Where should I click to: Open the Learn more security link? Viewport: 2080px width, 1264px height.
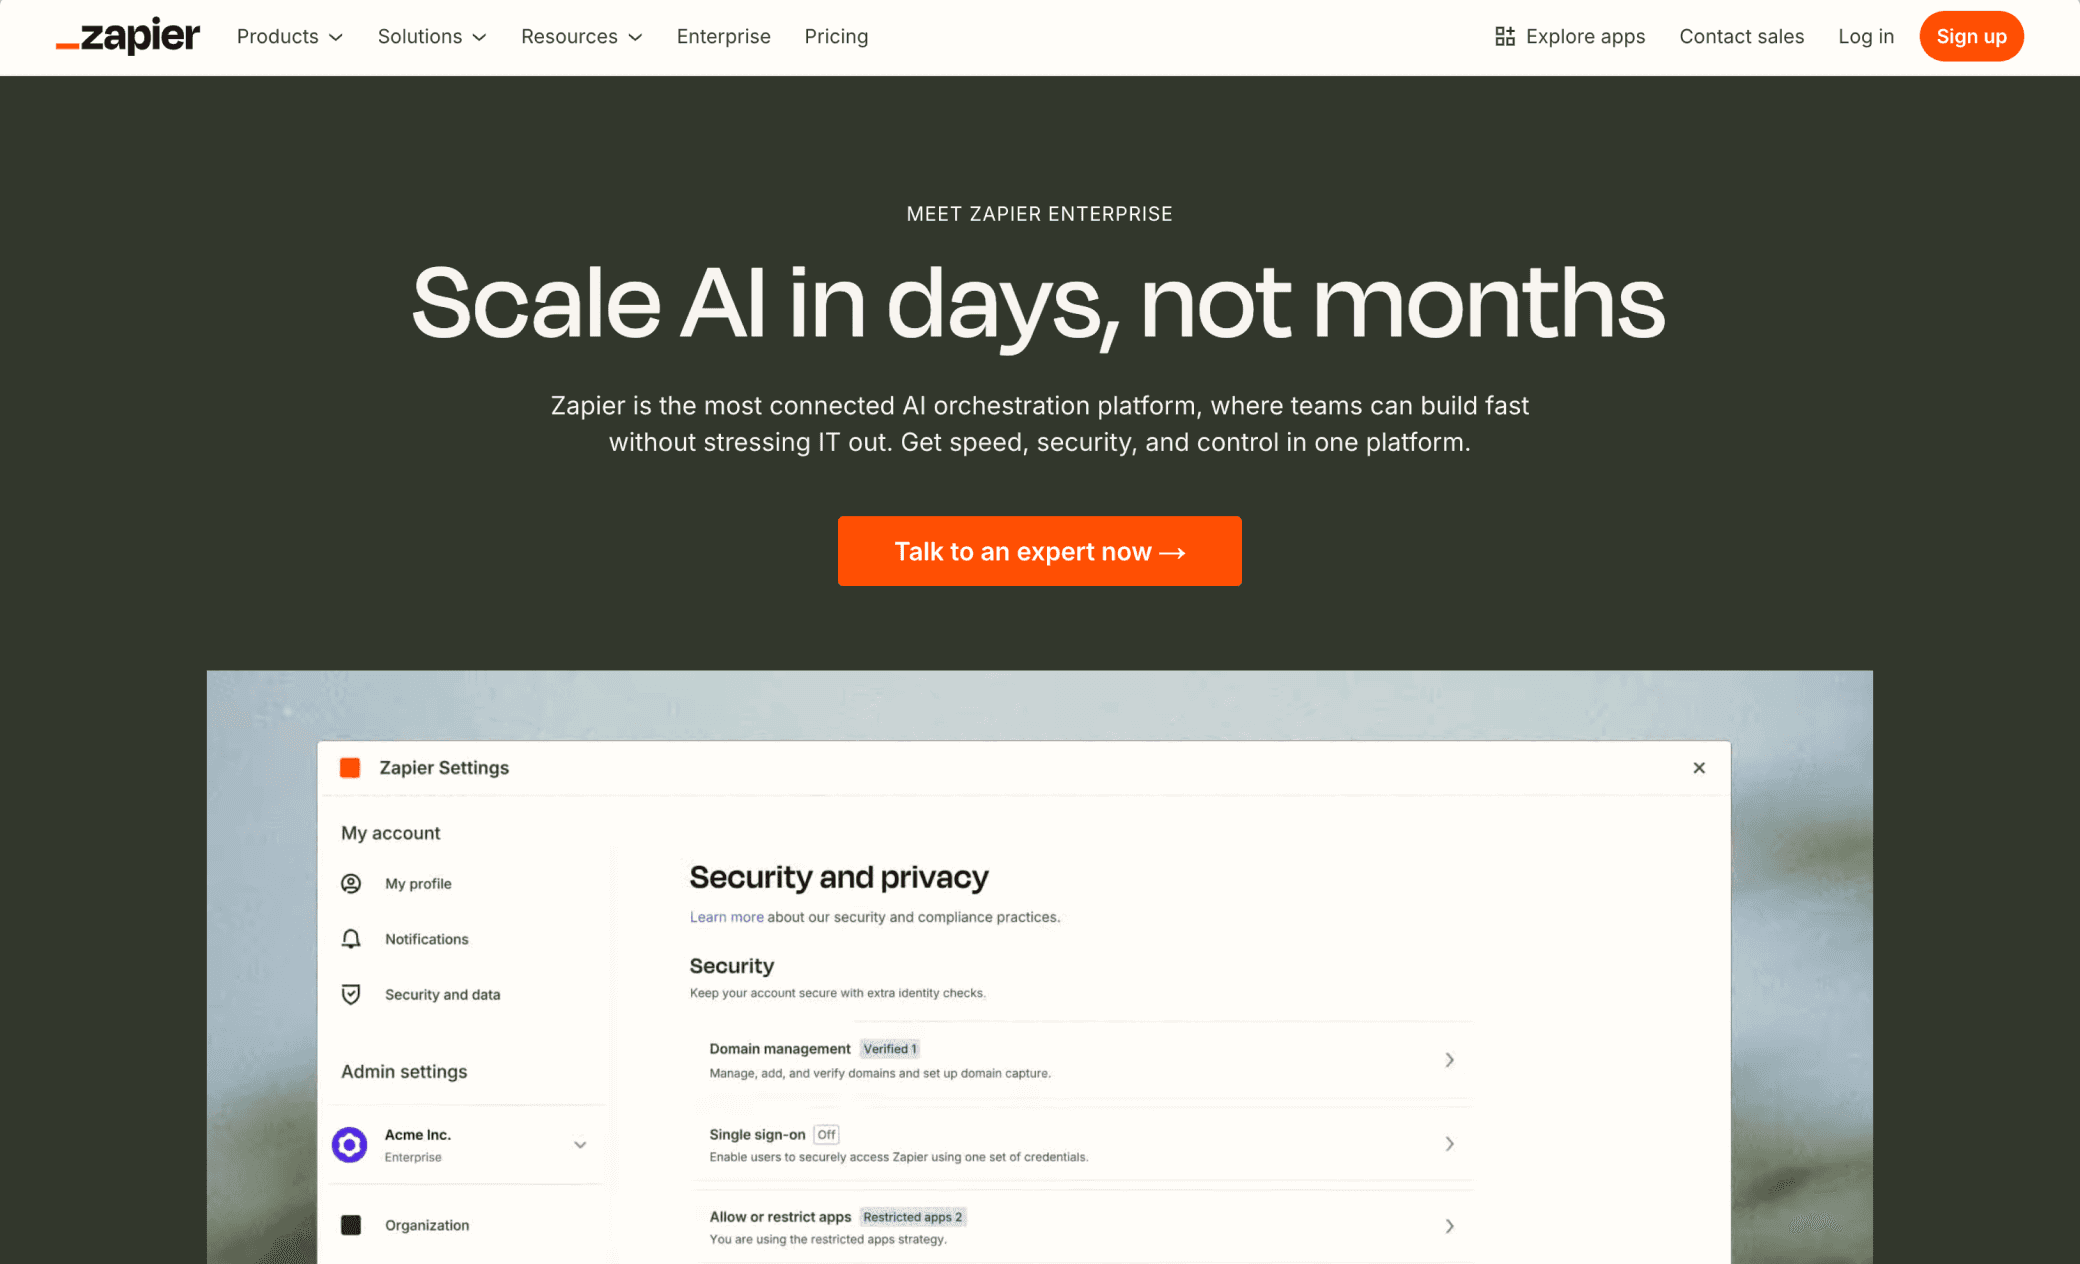click(726, 916)
